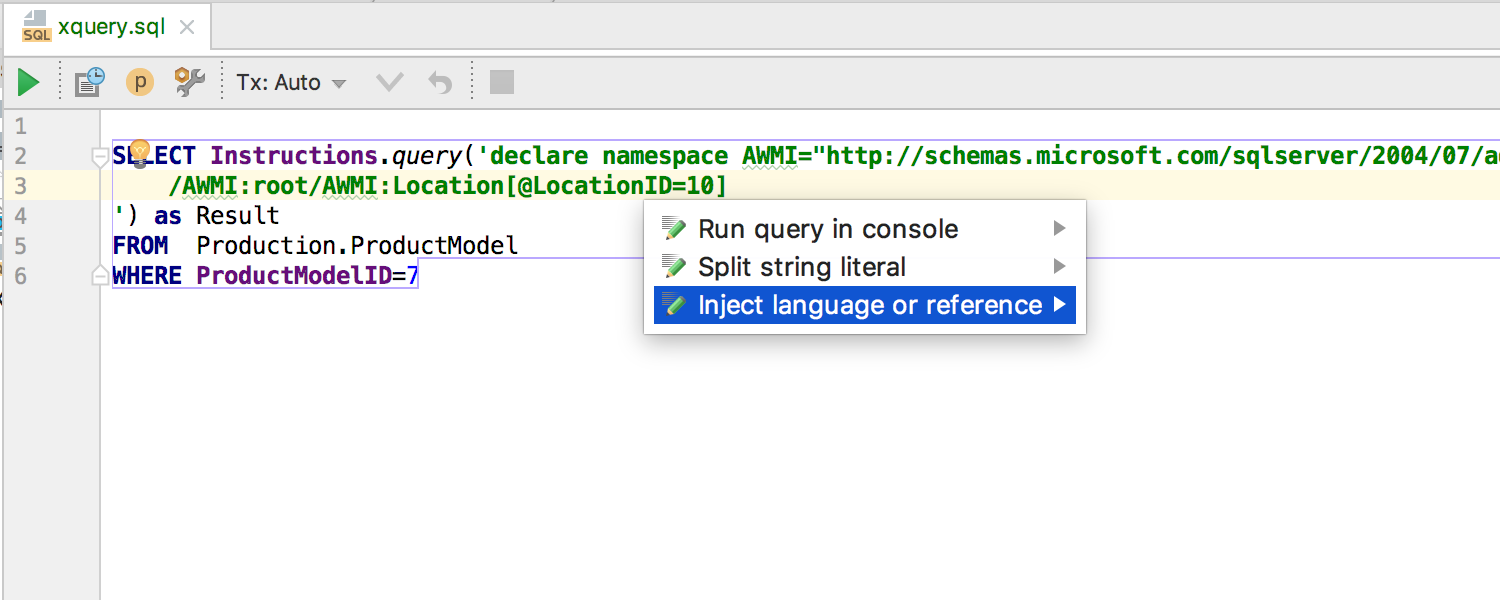Click the Rollback arrow icon
The width and height of the screenshot is (1500, 600).
440,82
